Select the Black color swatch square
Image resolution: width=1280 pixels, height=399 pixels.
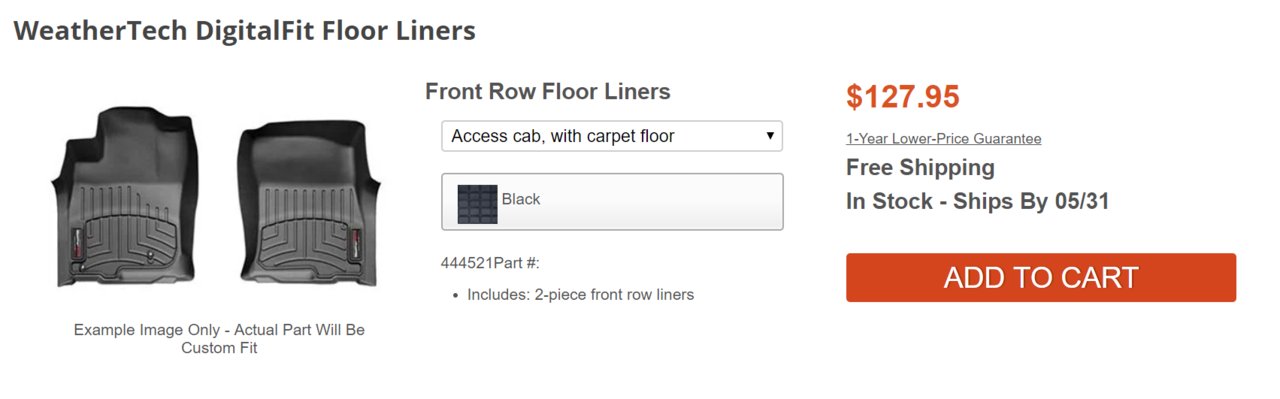477,203
